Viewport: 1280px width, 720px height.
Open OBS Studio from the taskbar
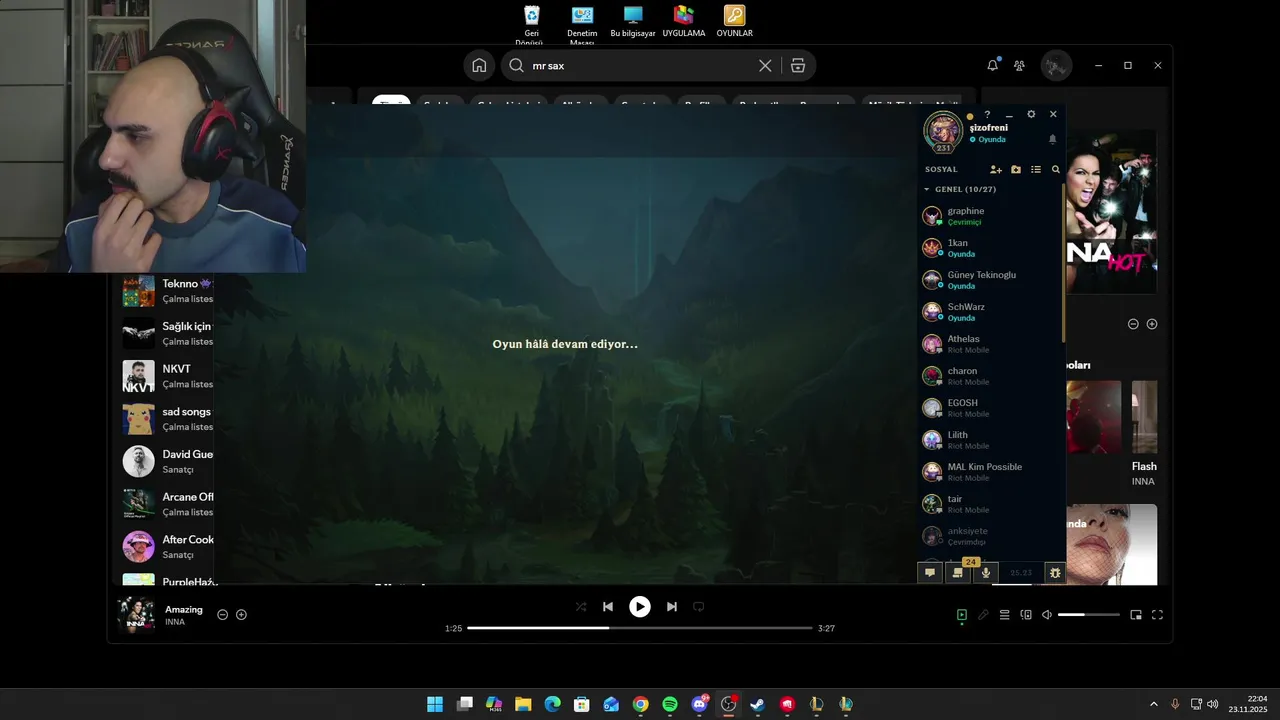click(x=729, y=704)
